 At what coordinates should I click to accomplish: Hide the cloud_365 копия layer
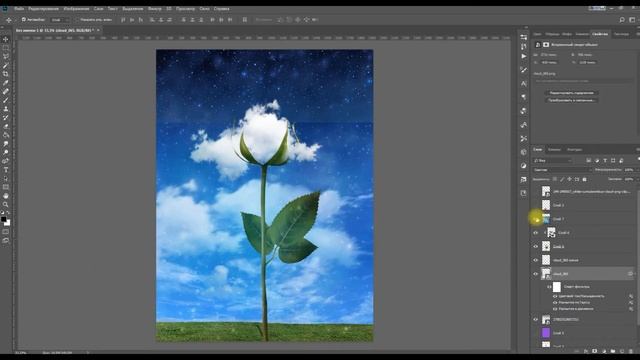click(x=536, y=260)
